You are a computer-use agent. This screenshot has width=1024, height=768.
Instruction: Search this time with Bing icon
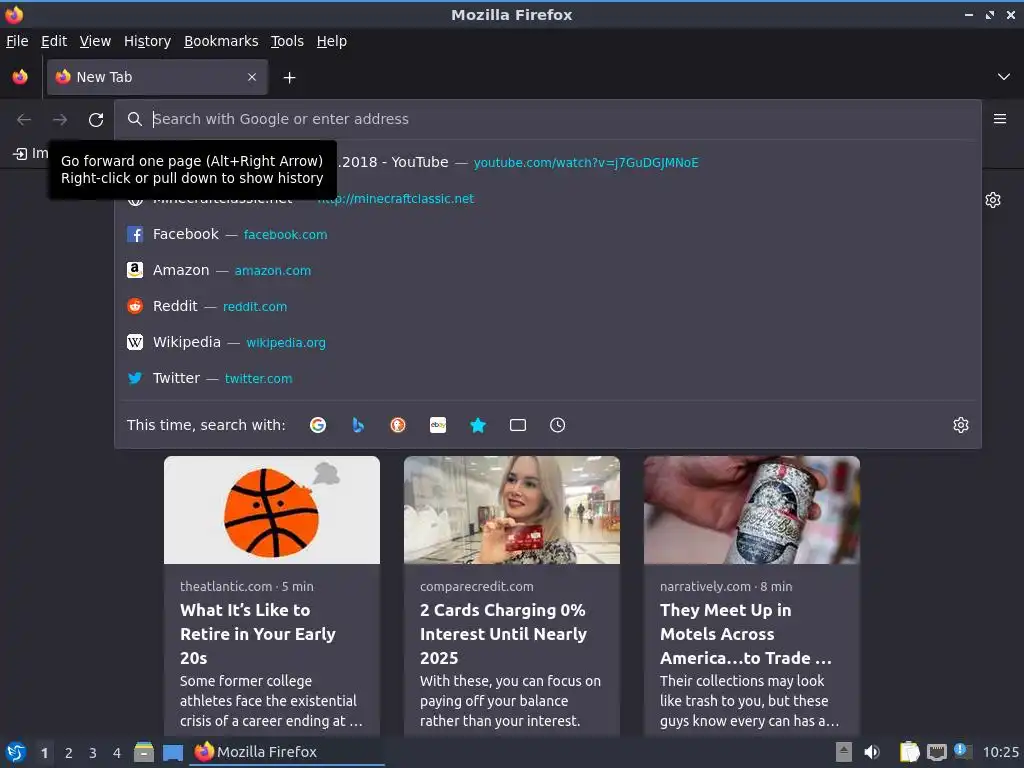tap(358, 425)
